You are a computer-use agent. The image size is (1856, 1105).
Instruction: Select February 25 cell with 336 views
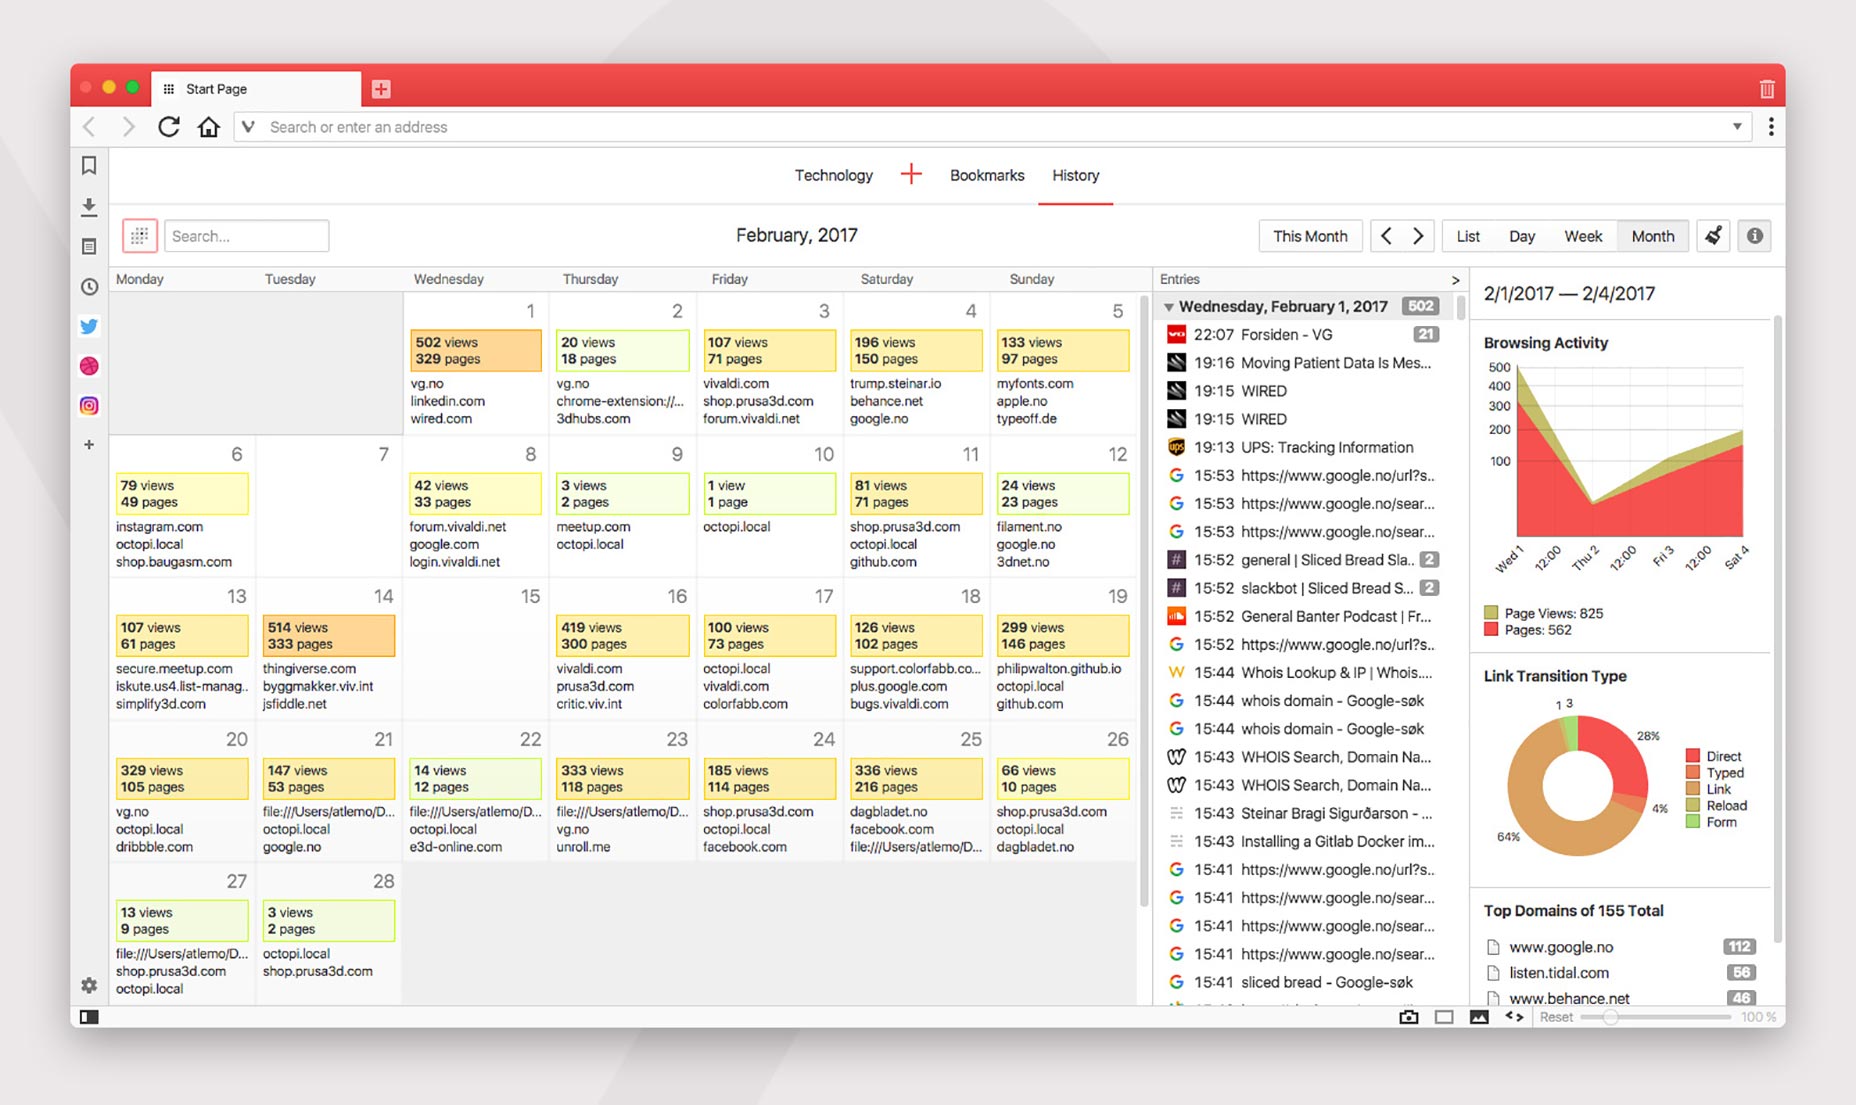916,779
